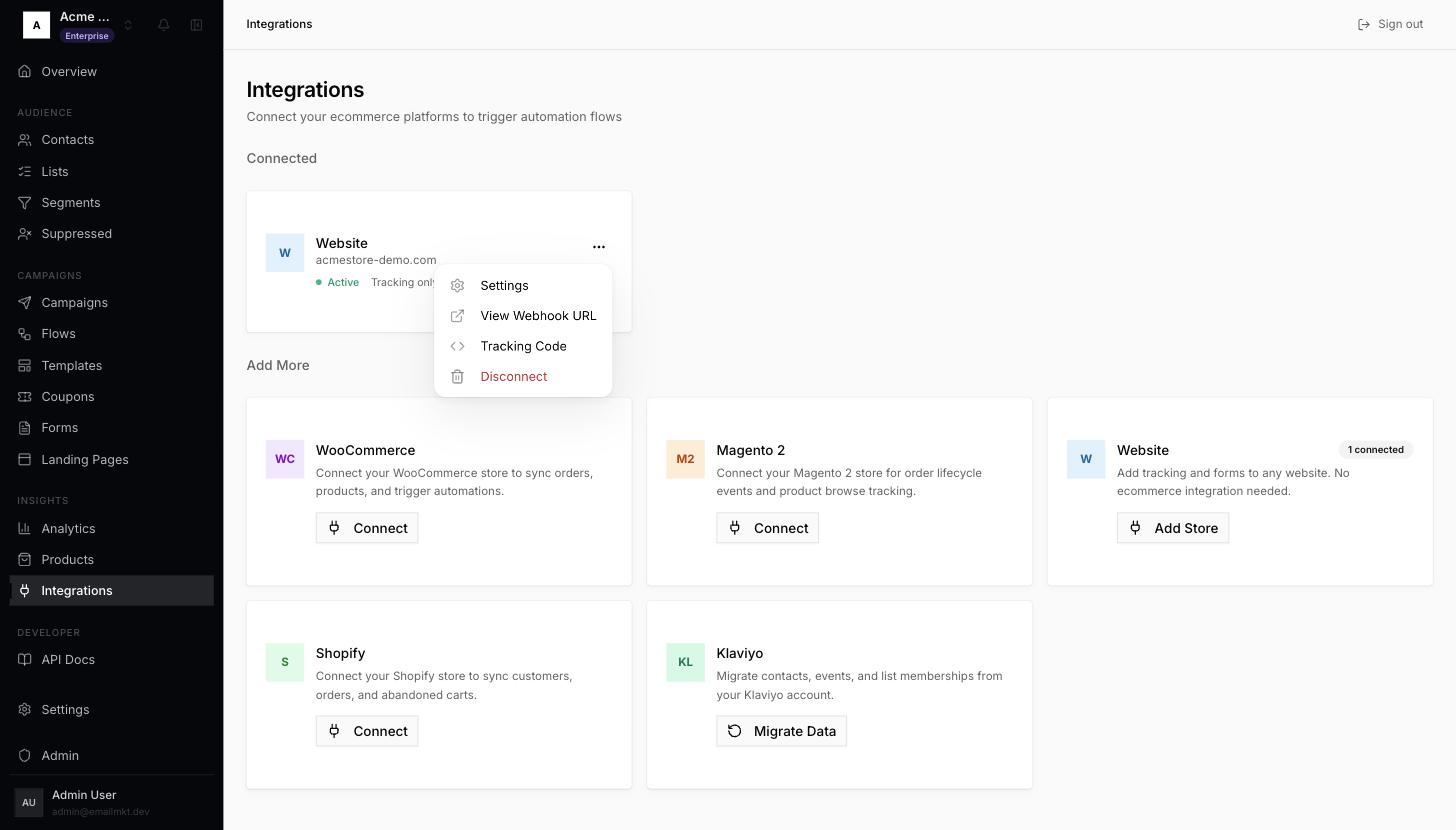This screenshot has height=830, width=1456.
Task: Open the Website card three-dot menu
Action: [598, 246]
